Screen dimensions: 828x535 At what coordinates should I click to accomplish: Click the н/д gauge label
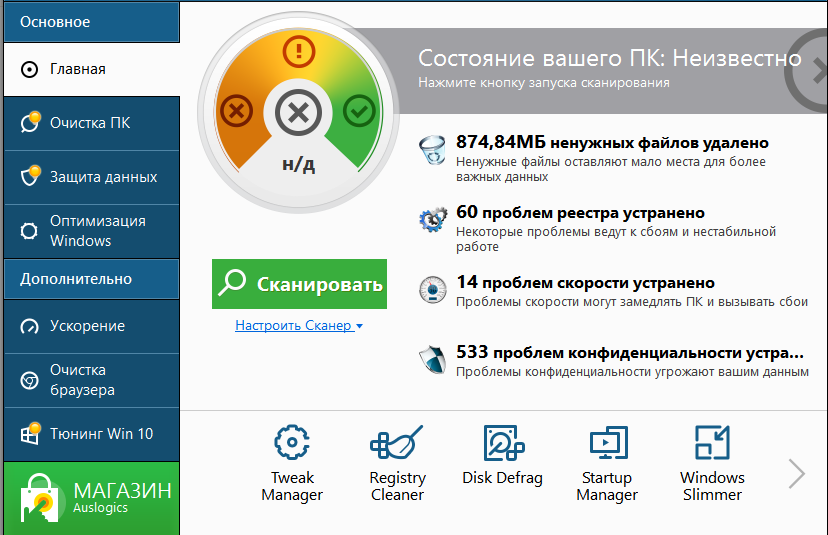click(x=298, y=164)
